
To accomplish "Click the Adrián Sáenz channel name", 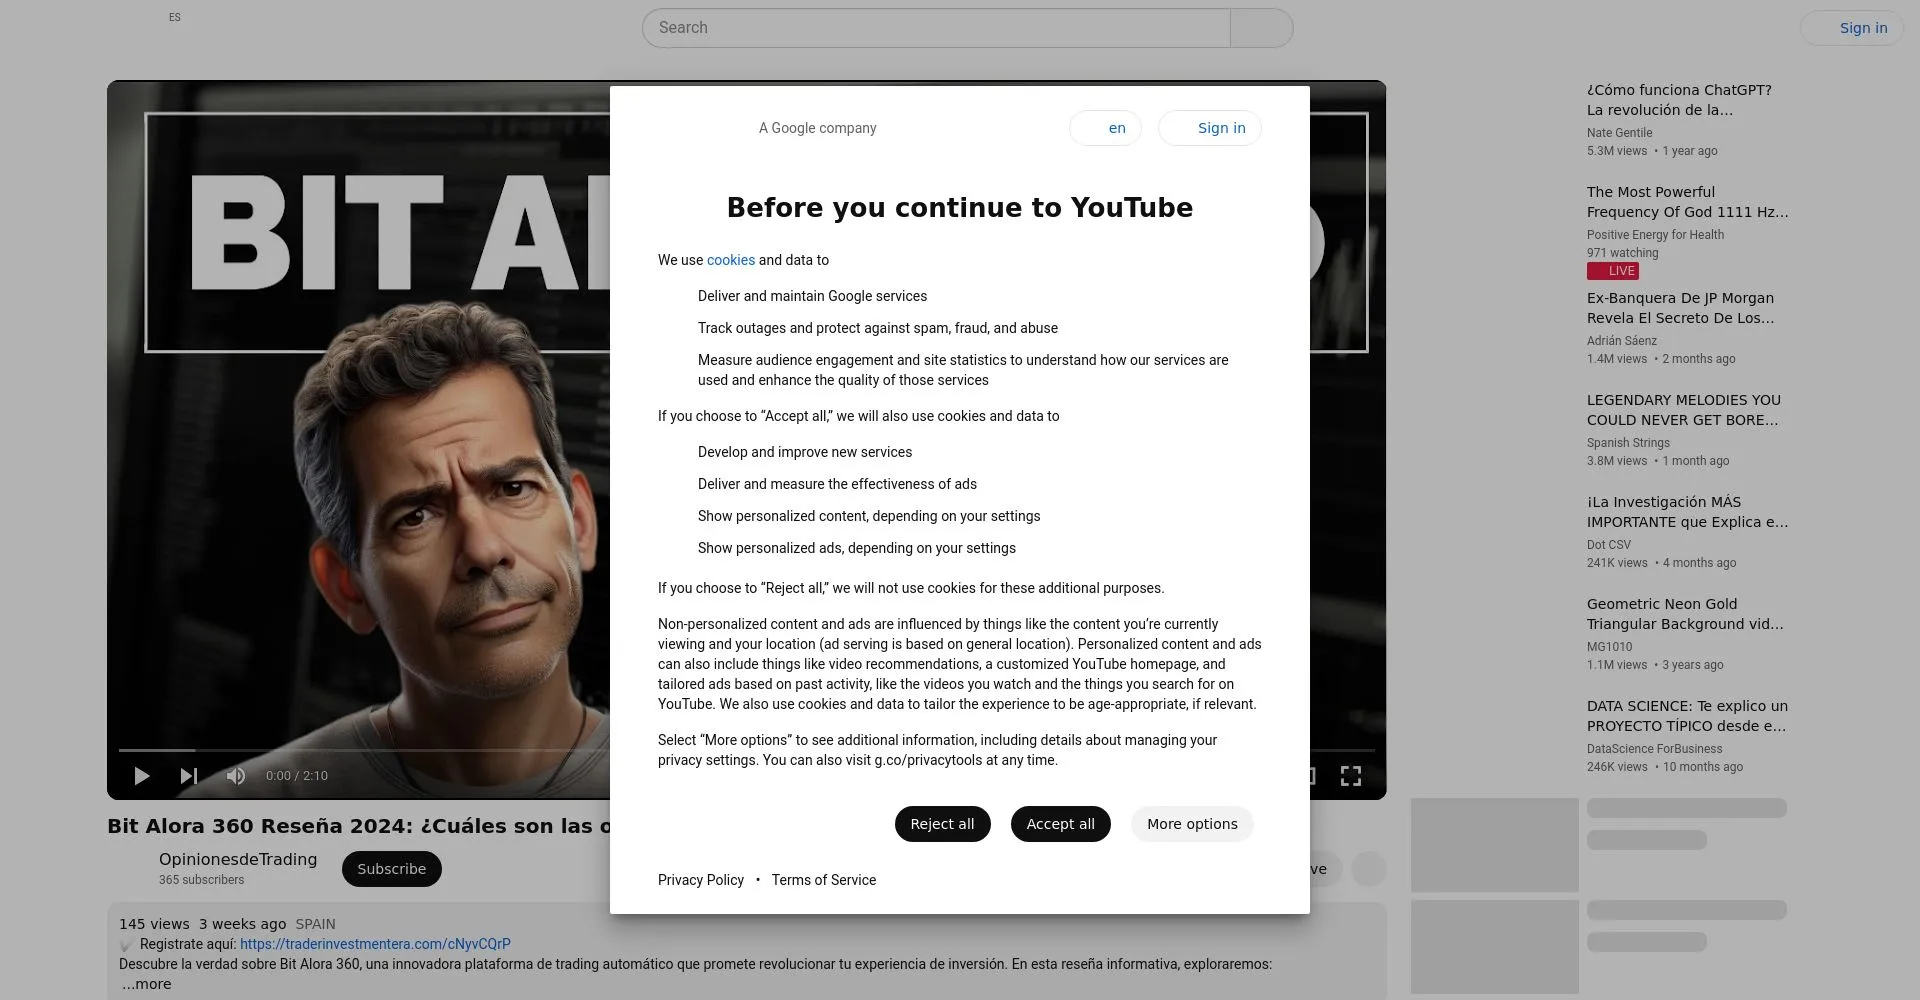I will click(x=1622, y=341).
